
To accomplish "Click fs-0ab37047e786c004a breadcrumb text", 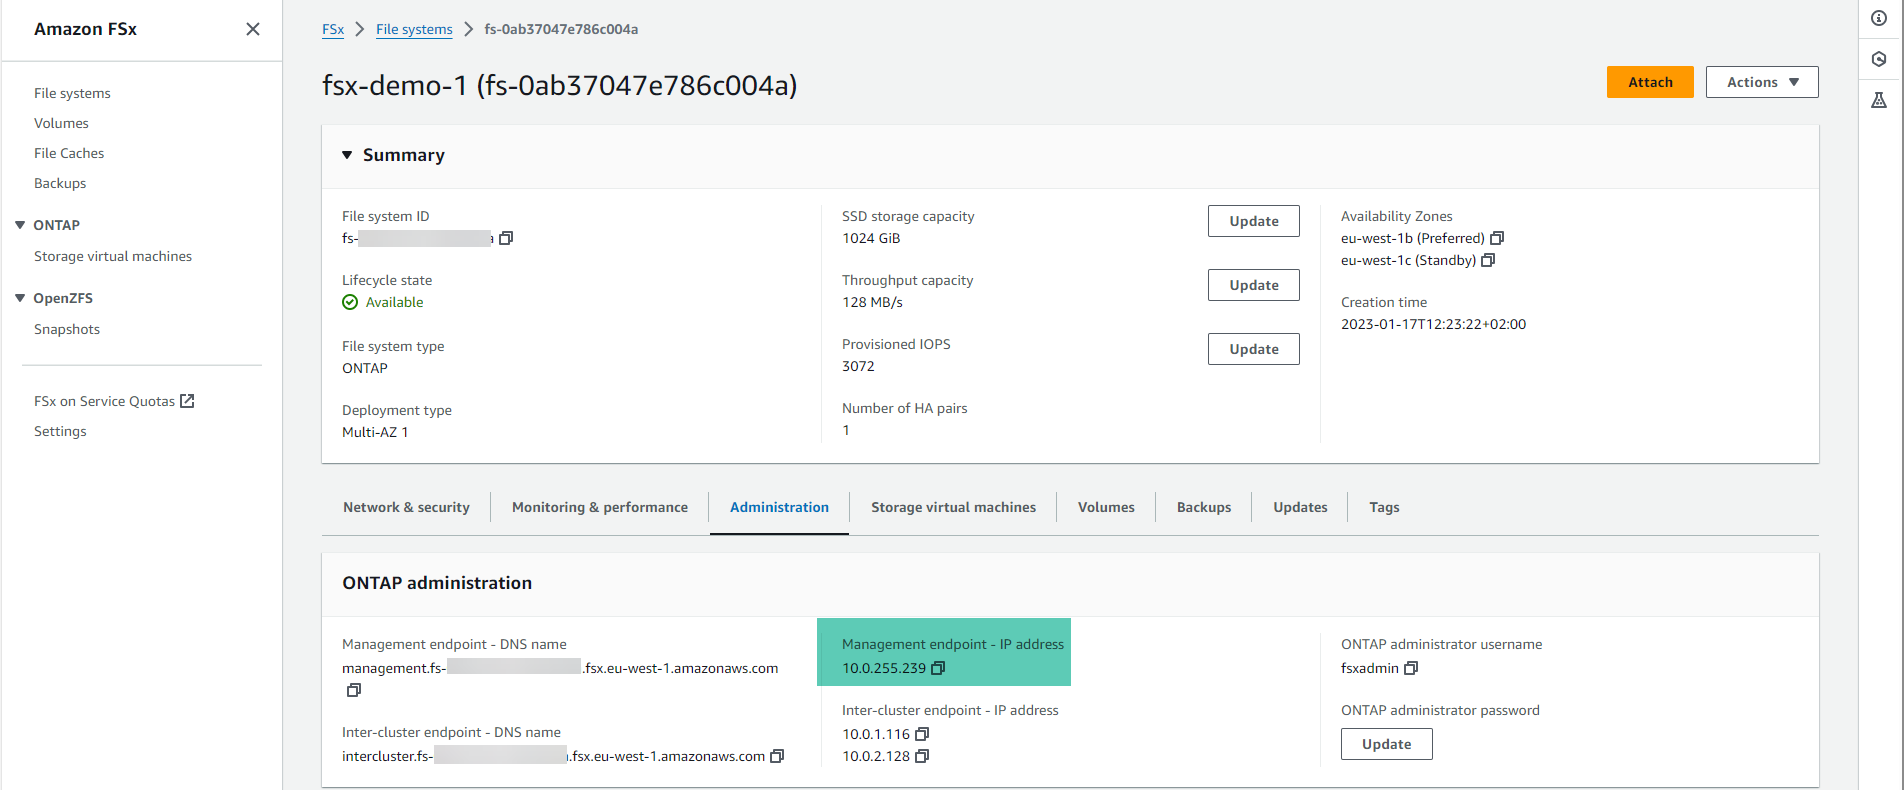I will point(561,29).
